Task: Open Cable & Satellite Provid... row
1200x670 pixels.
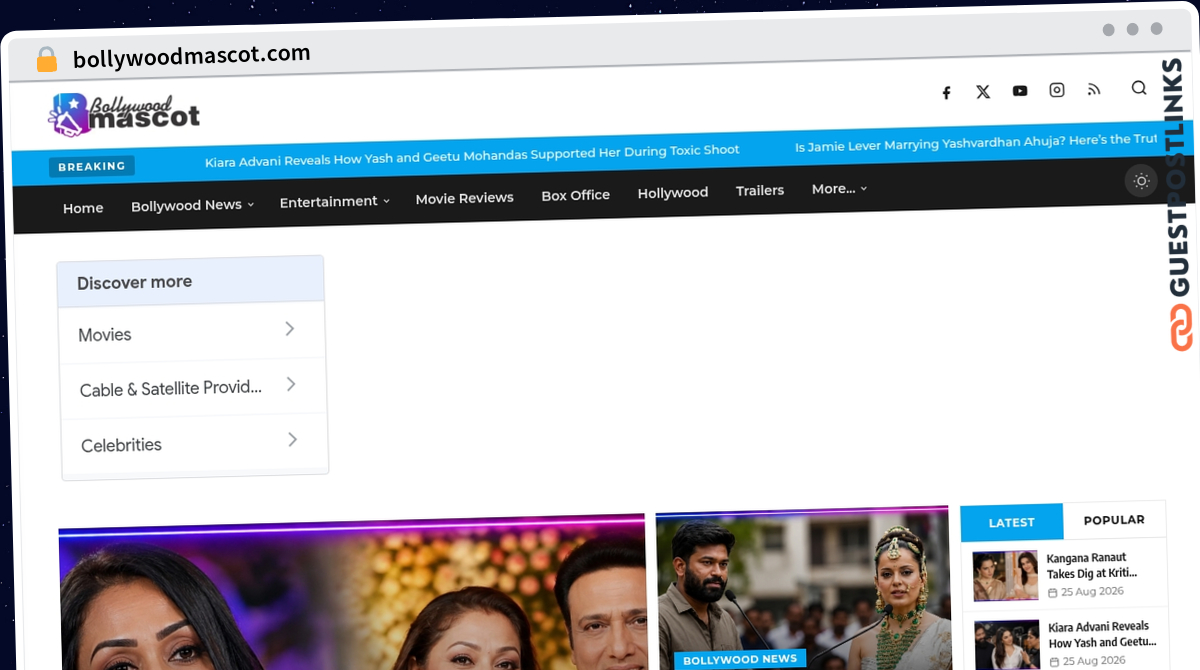Action: pyautogui.click(x=193, y=386)
